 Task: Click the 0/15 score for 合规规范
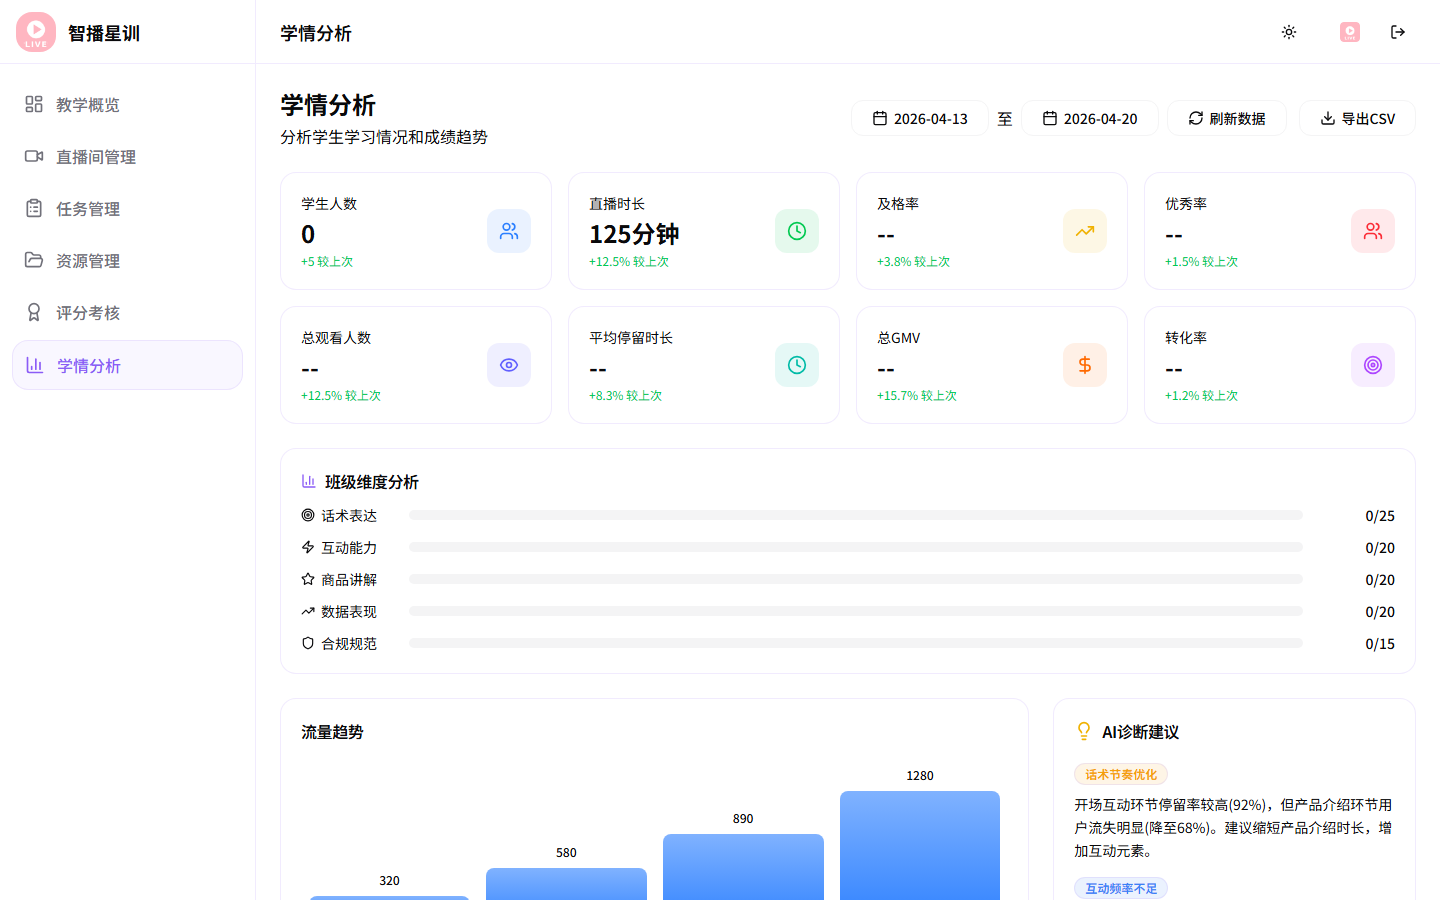(1380, 644)
